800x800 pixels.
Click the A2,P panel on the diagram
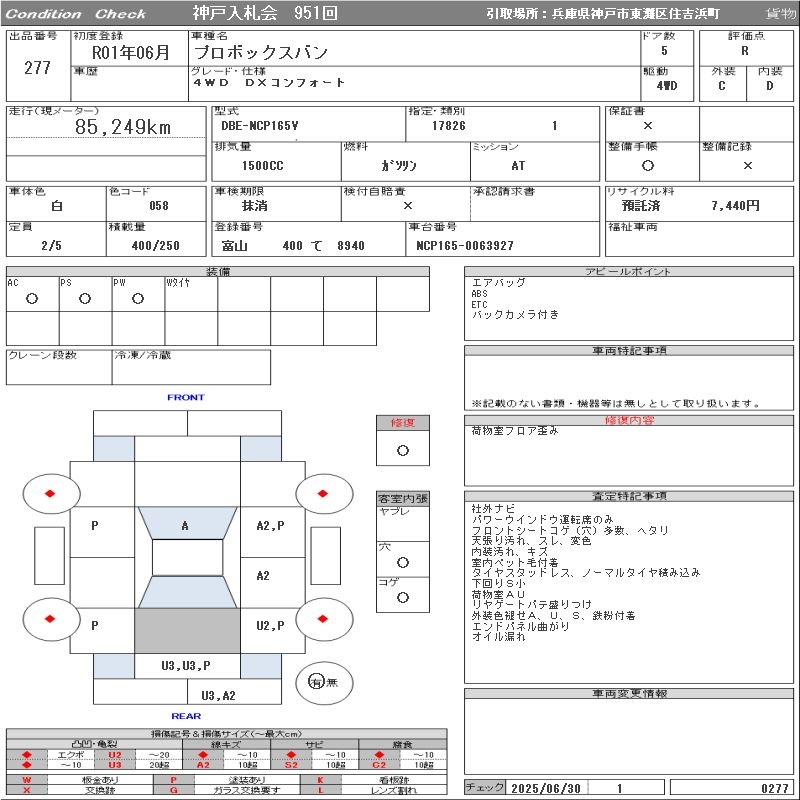[x=272, y=531]
